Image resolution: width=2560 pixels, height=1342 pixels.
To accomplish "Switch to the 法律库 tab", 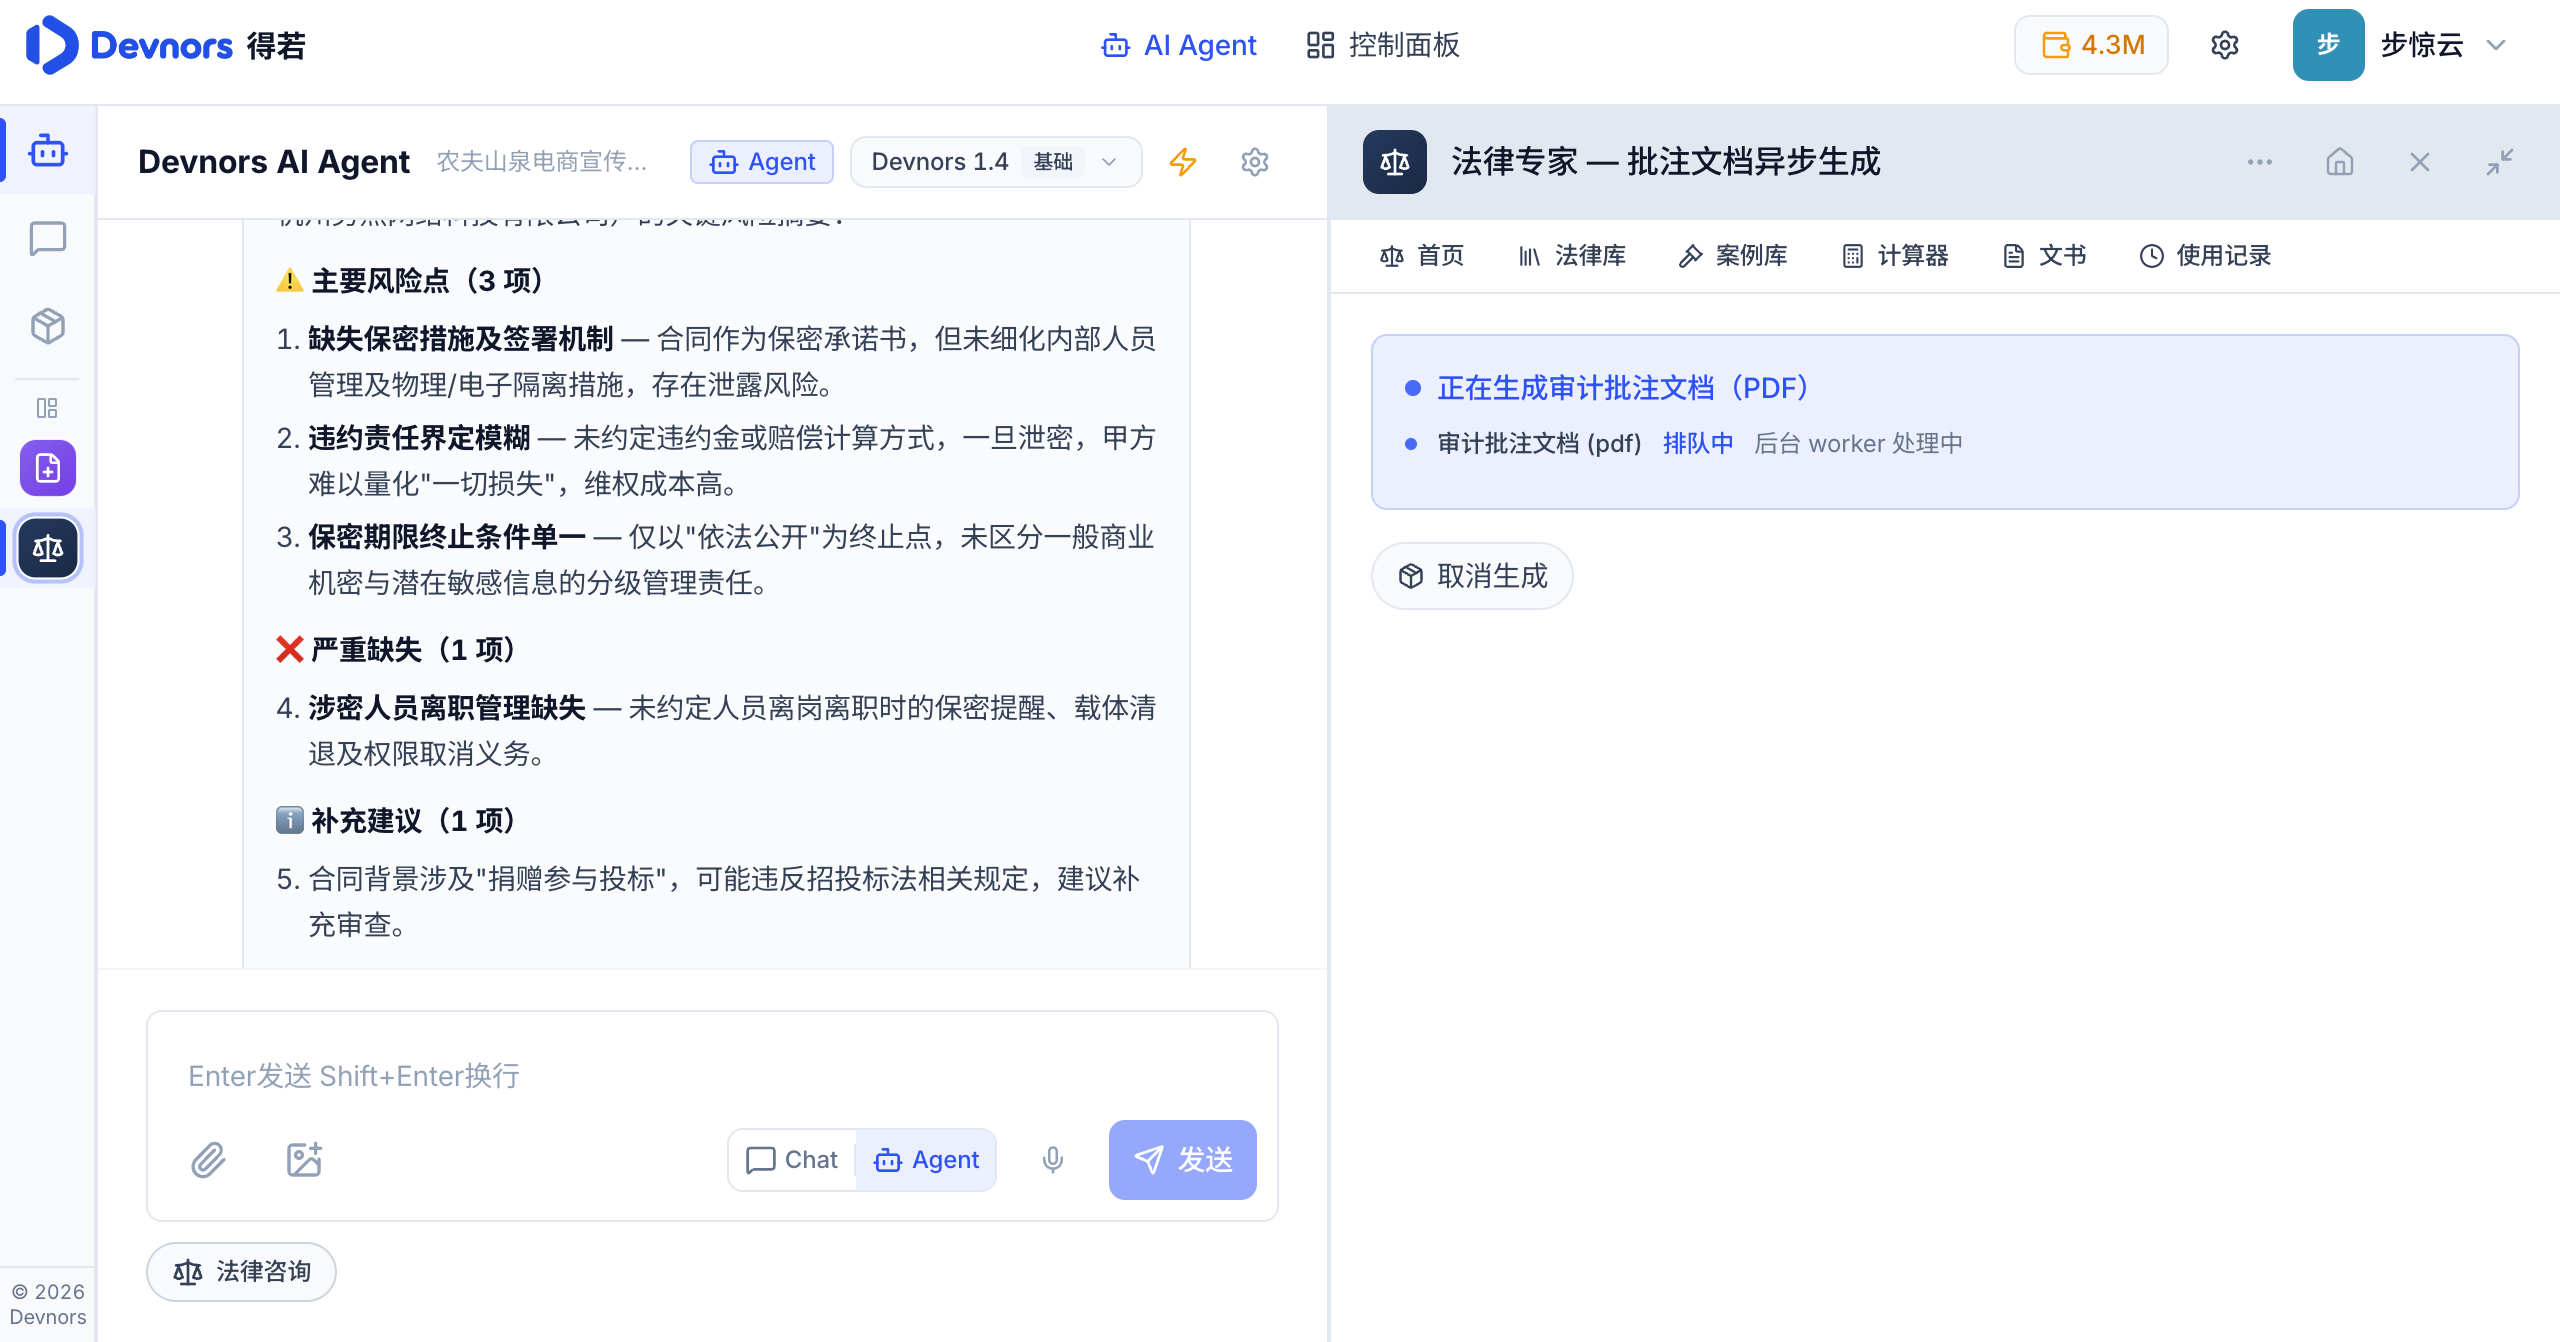I will [1572, 256].
